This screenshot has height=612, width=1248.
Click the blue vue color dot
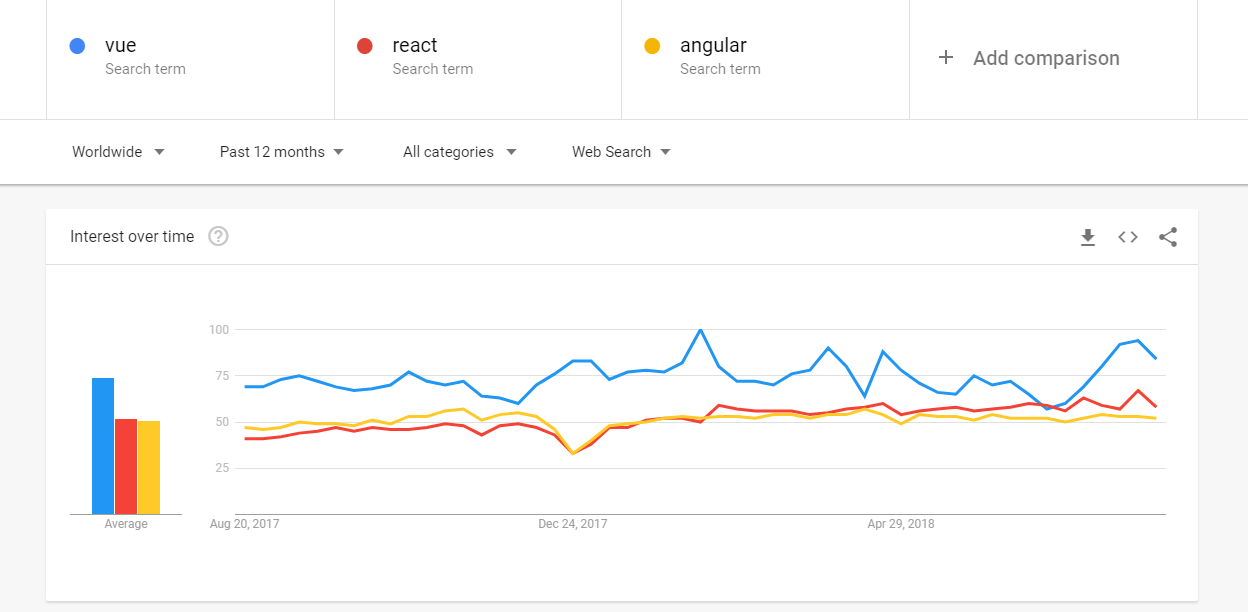pos(77,46)
